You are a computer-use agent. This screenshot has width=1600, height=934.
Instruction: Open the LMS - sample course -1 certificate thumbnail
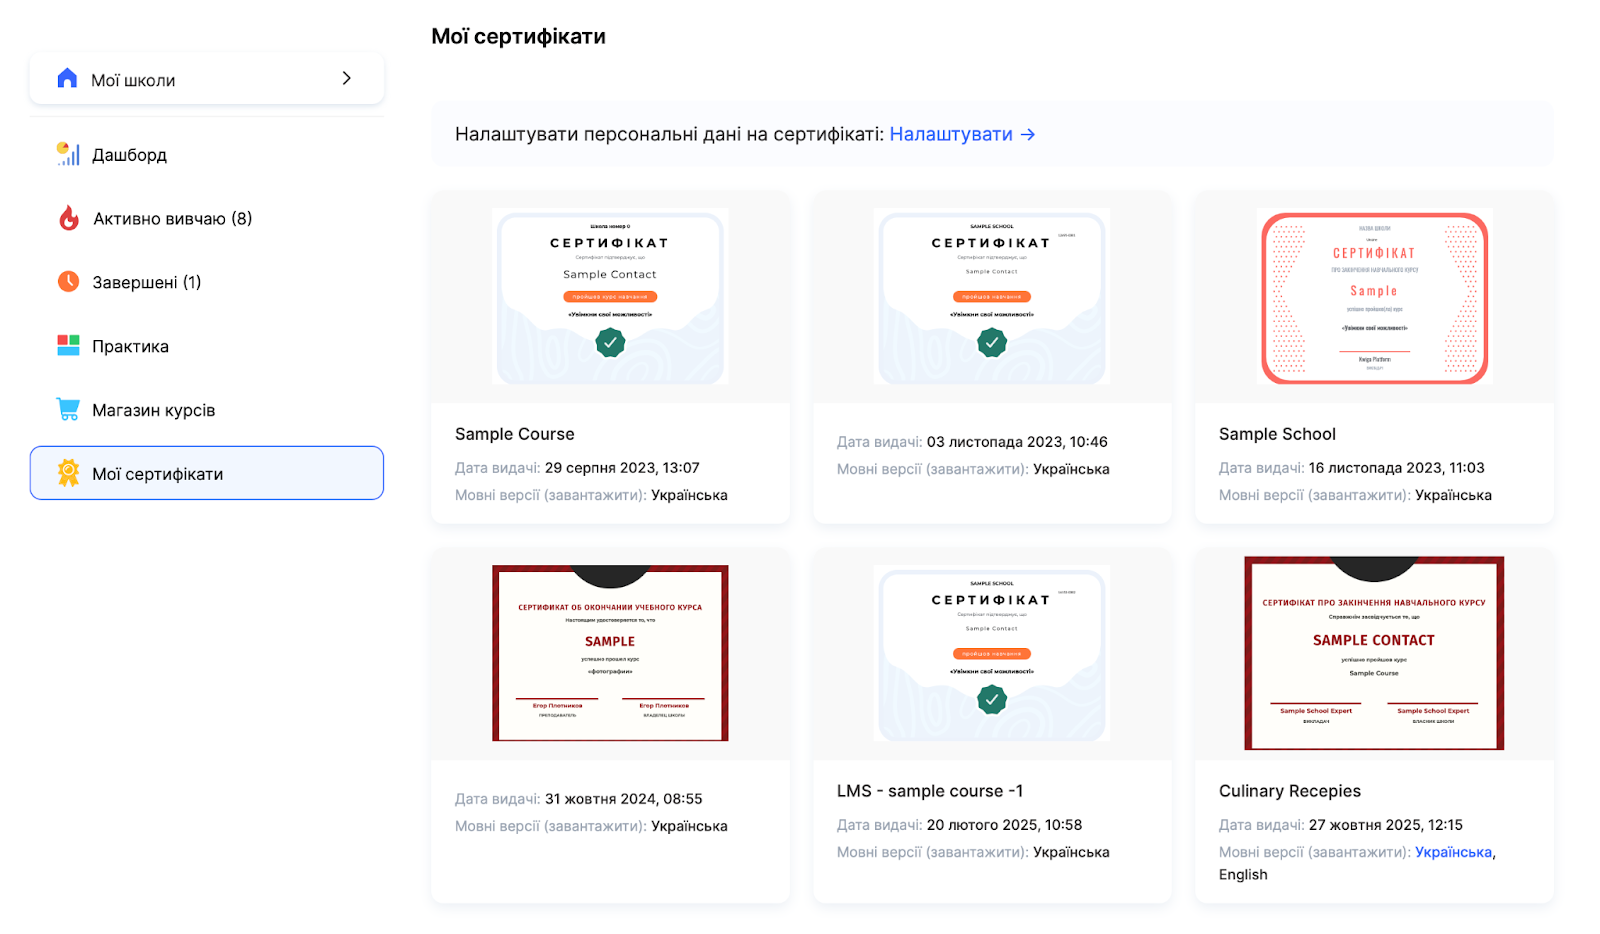click(x=991, y=653)
